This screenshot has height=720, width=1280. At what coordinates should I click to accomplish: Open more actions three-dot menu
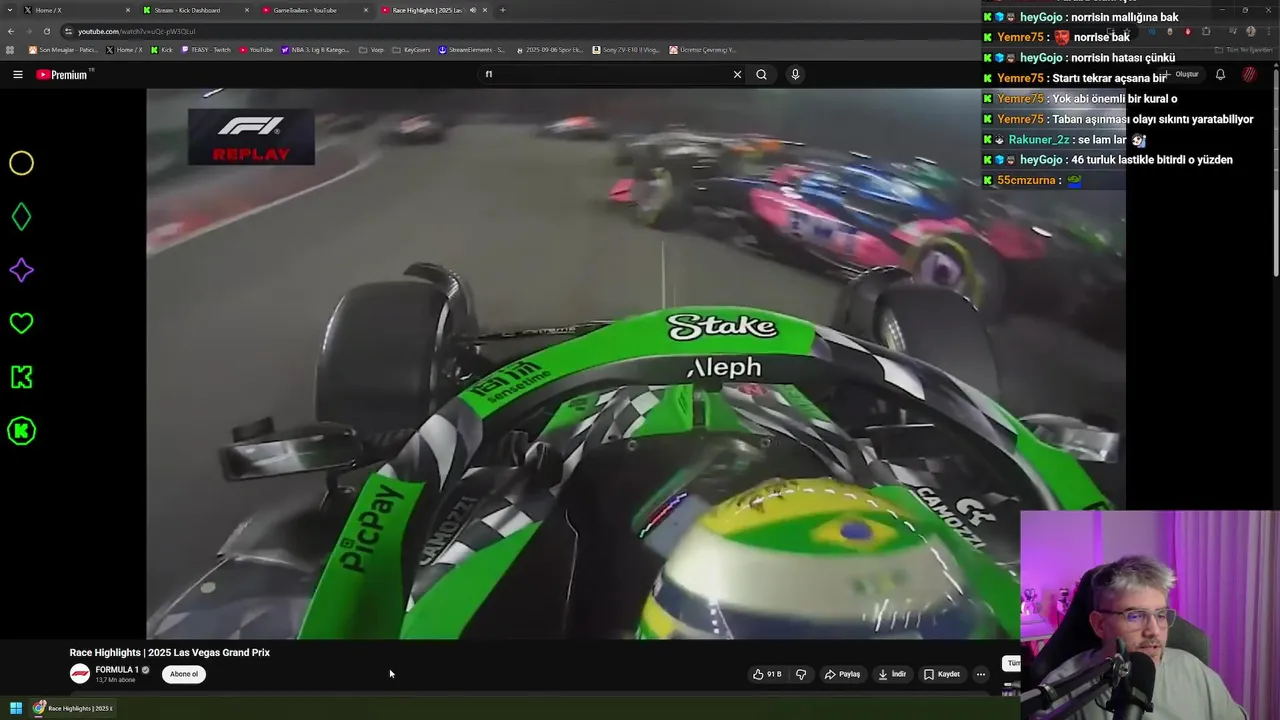click(x=981, y=674)
